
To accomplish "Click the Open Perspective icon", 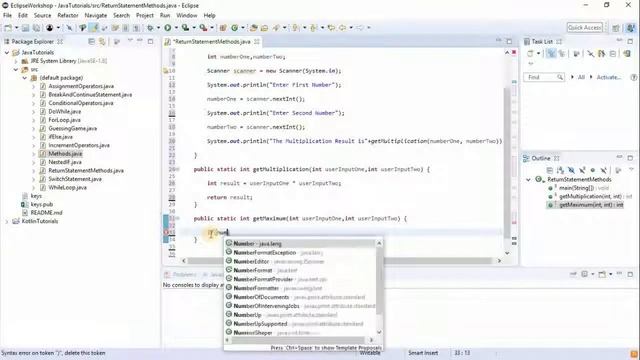I will (x=616, y=28).
